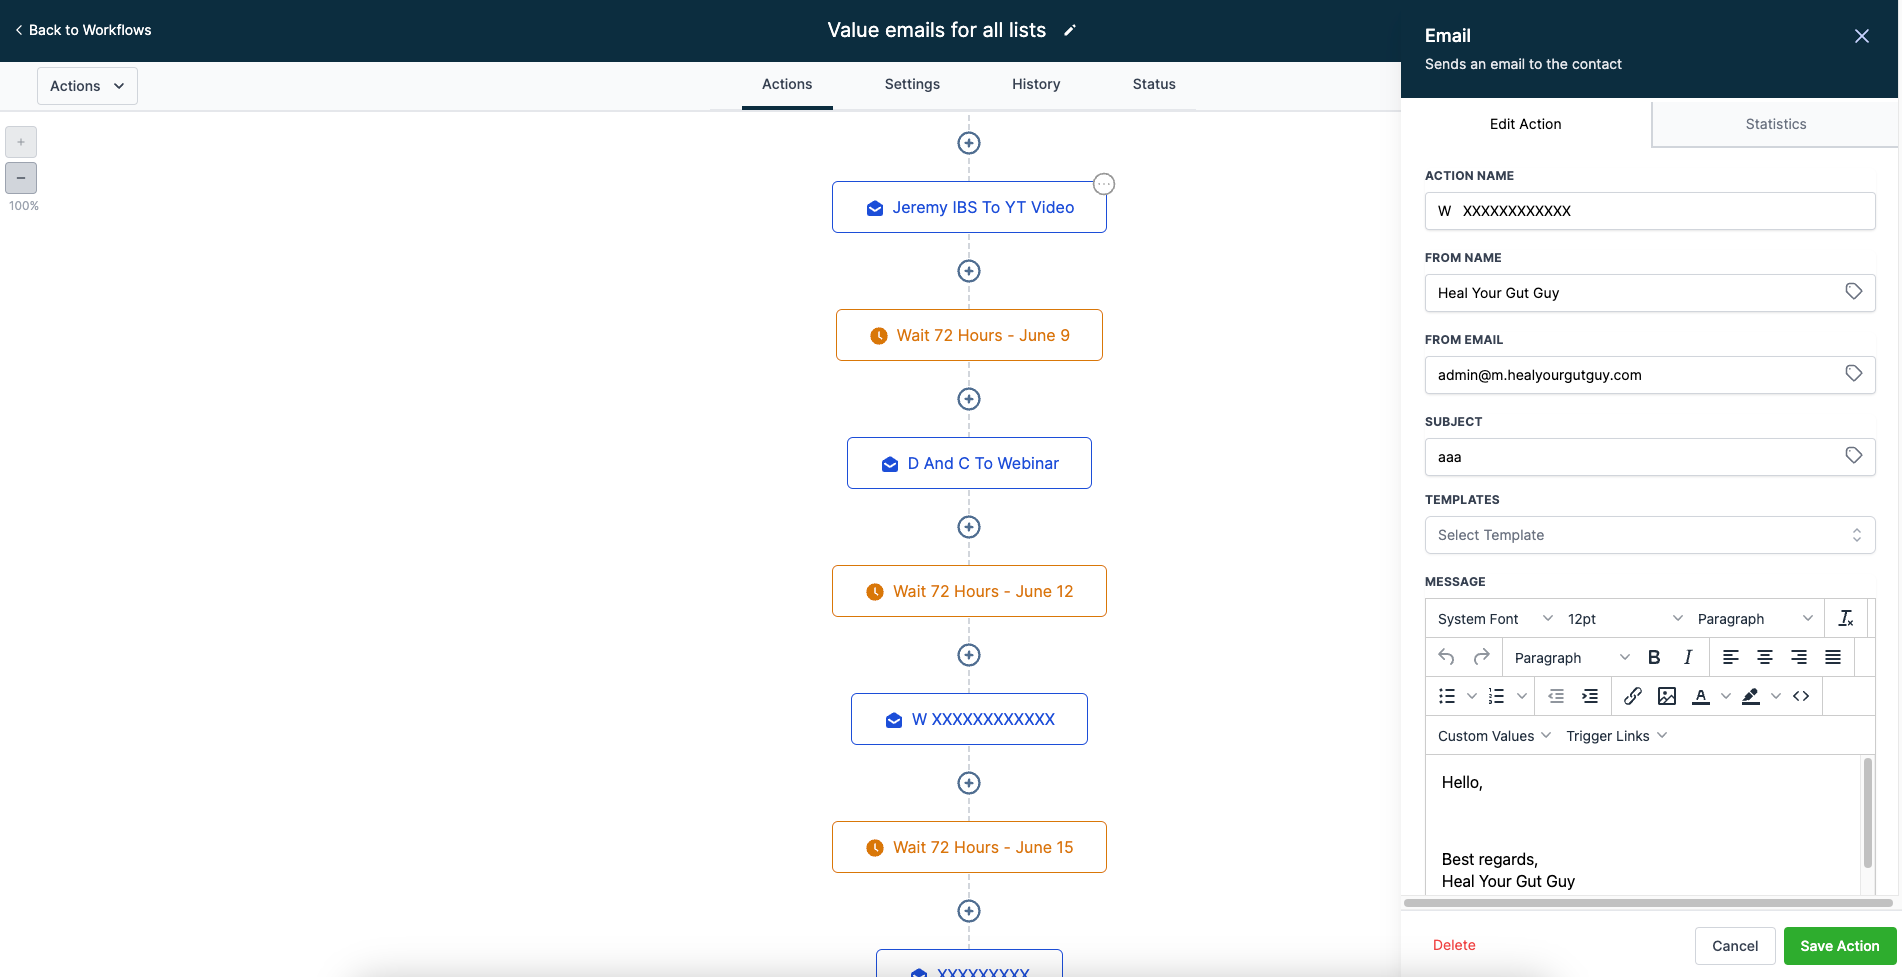Open the History tab
Screen dimensions: 1902x977
(x=1035, y=84)
